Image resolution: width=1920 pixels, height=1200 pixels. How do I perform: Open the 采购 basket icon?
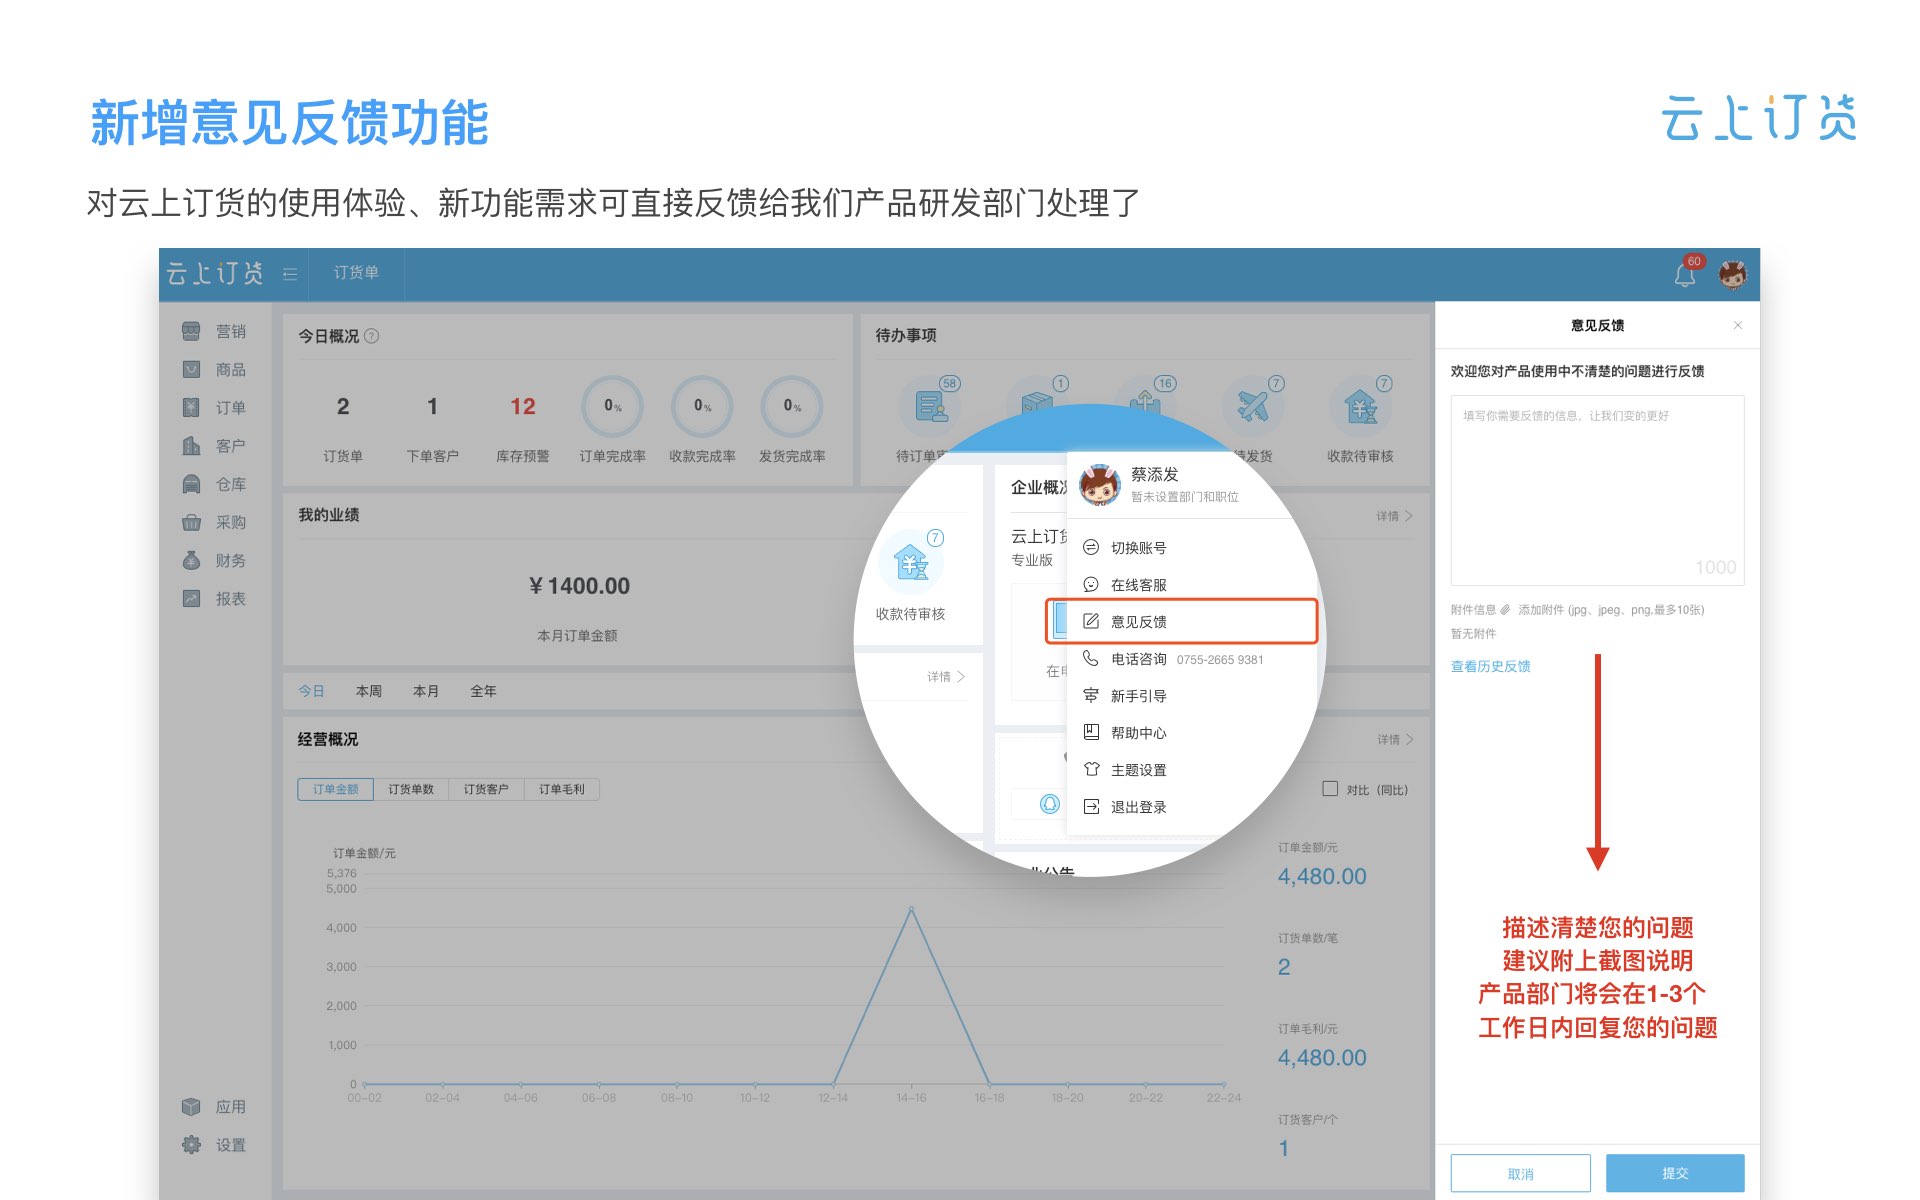pos(191,522)
